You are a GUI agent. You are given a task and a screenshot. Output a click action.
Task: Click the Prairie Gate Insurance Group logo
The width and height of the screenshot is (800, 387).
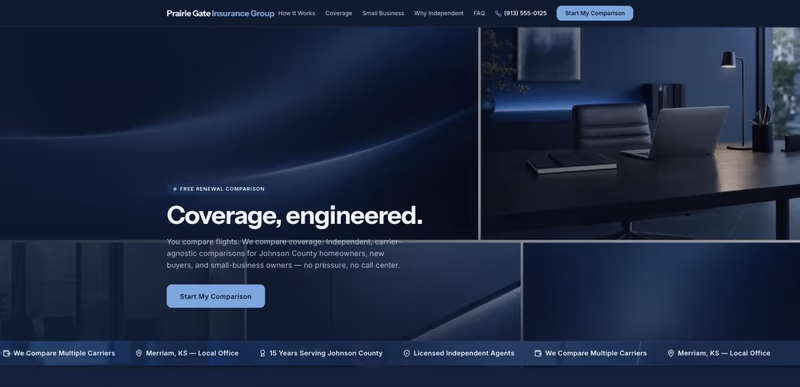[220, 13]
